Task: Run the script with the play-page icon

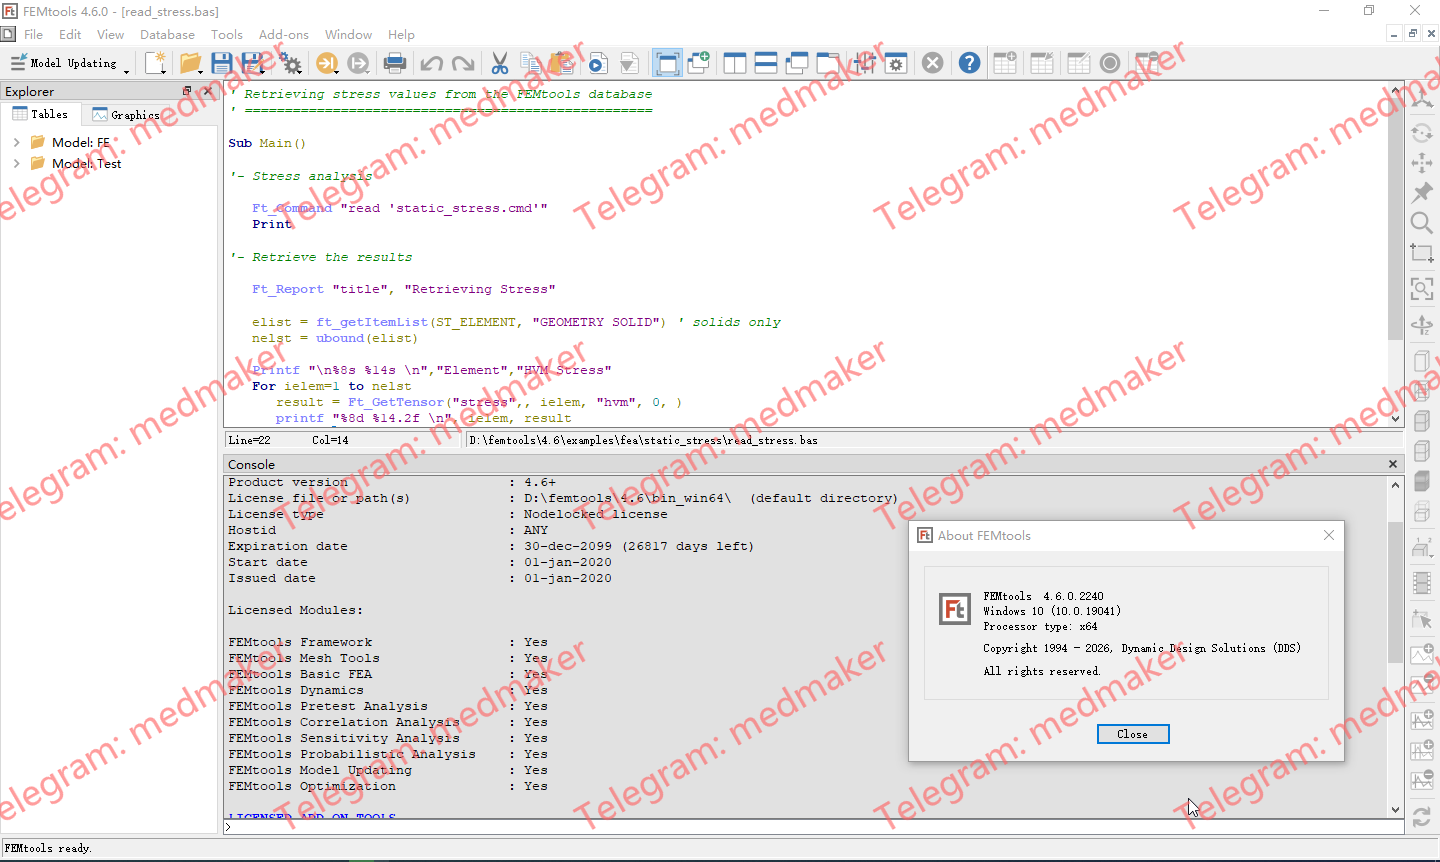Action: pos(598,63)
